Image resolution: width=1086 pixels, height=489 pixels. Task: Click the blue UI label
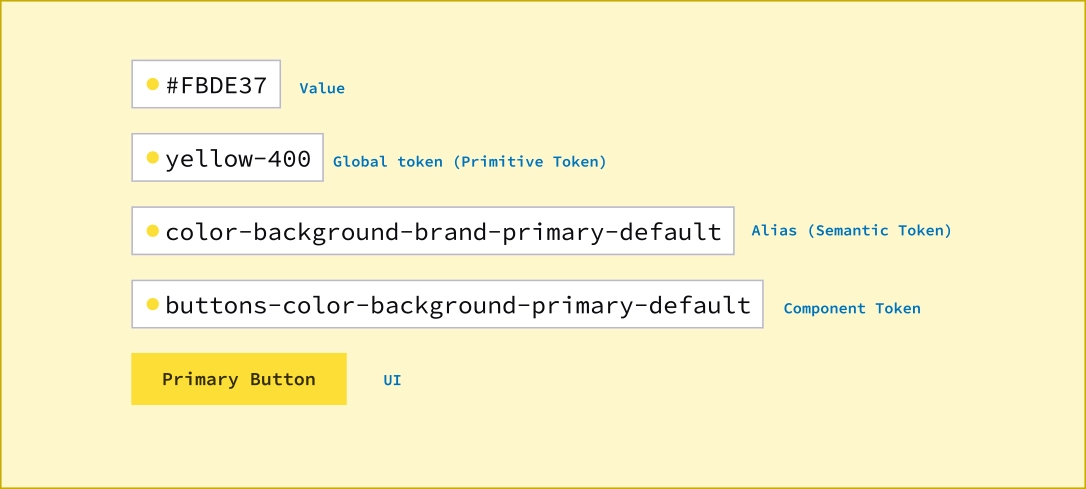[x=392, y=380]
